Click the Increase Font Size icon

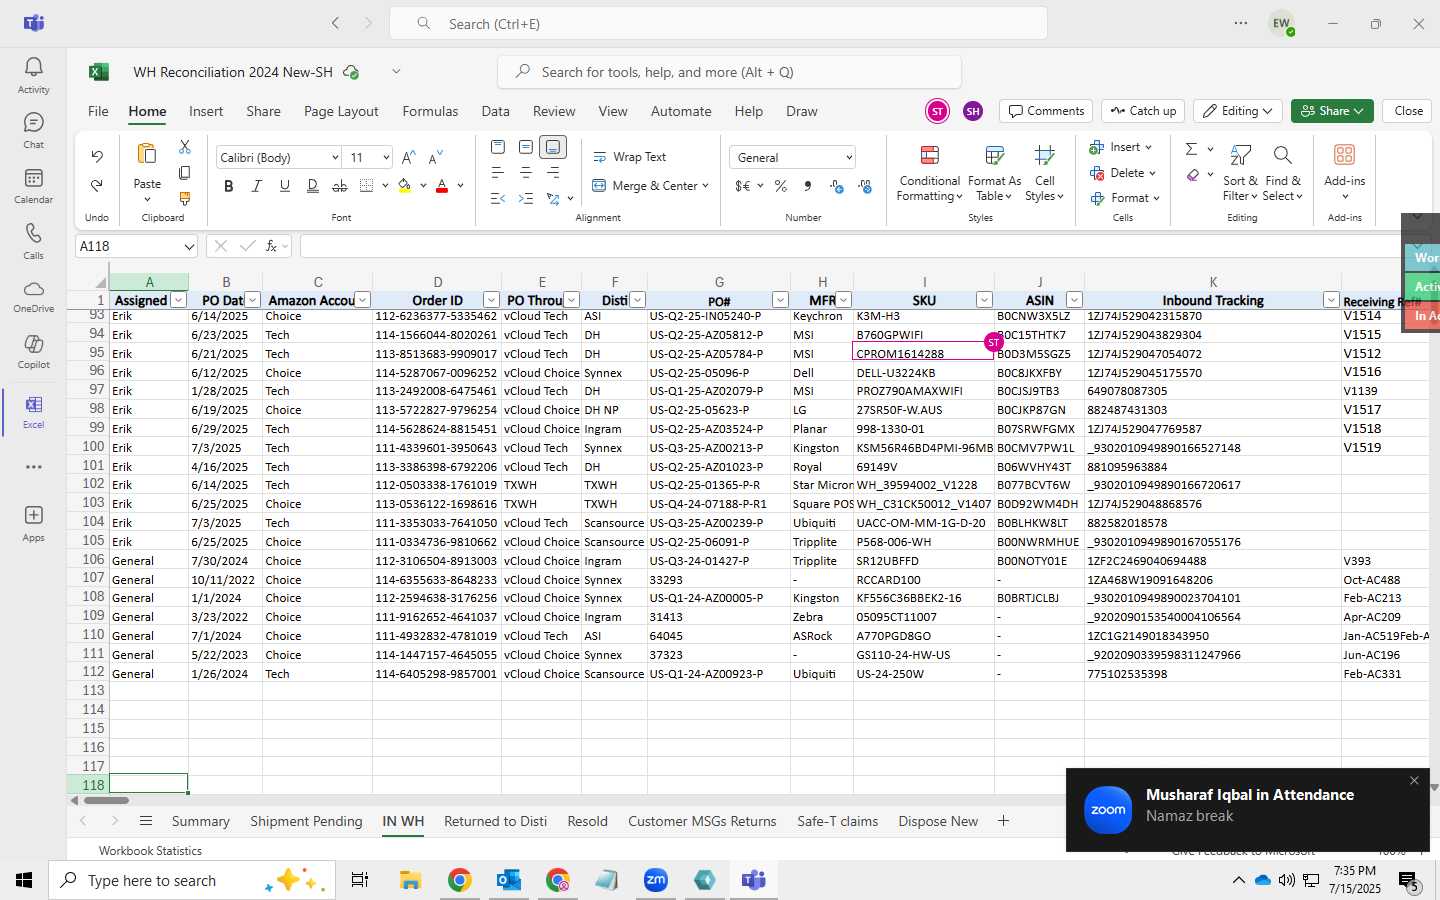point(408,157)
